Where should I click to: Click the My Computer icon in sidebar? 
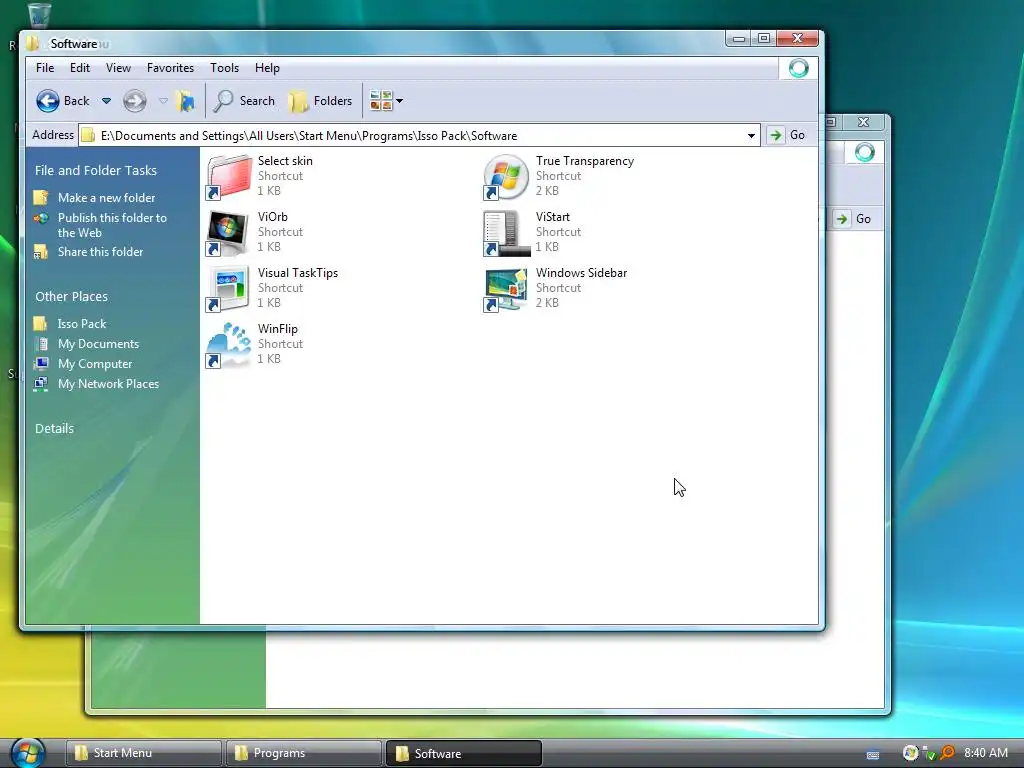40,364
